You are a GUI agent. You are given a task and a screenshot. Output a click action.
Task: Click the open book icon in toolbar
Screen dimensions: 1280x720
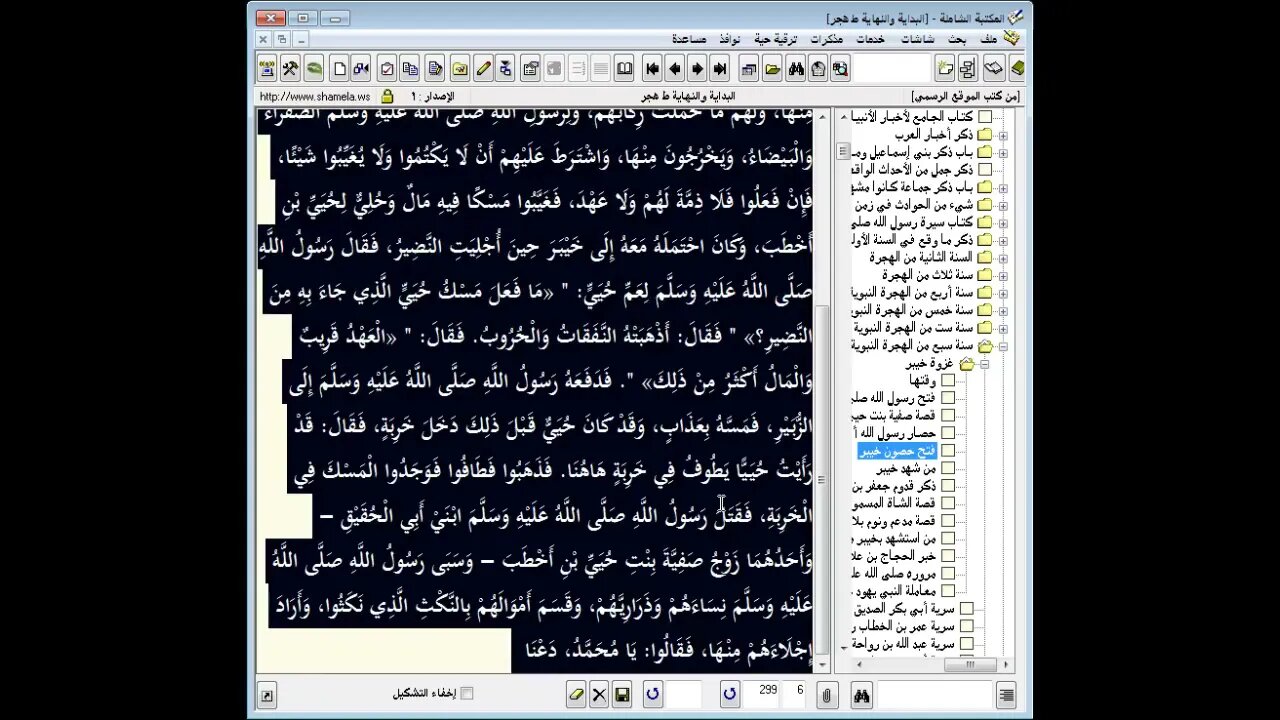pyautogui.click(x=625, y=69)
